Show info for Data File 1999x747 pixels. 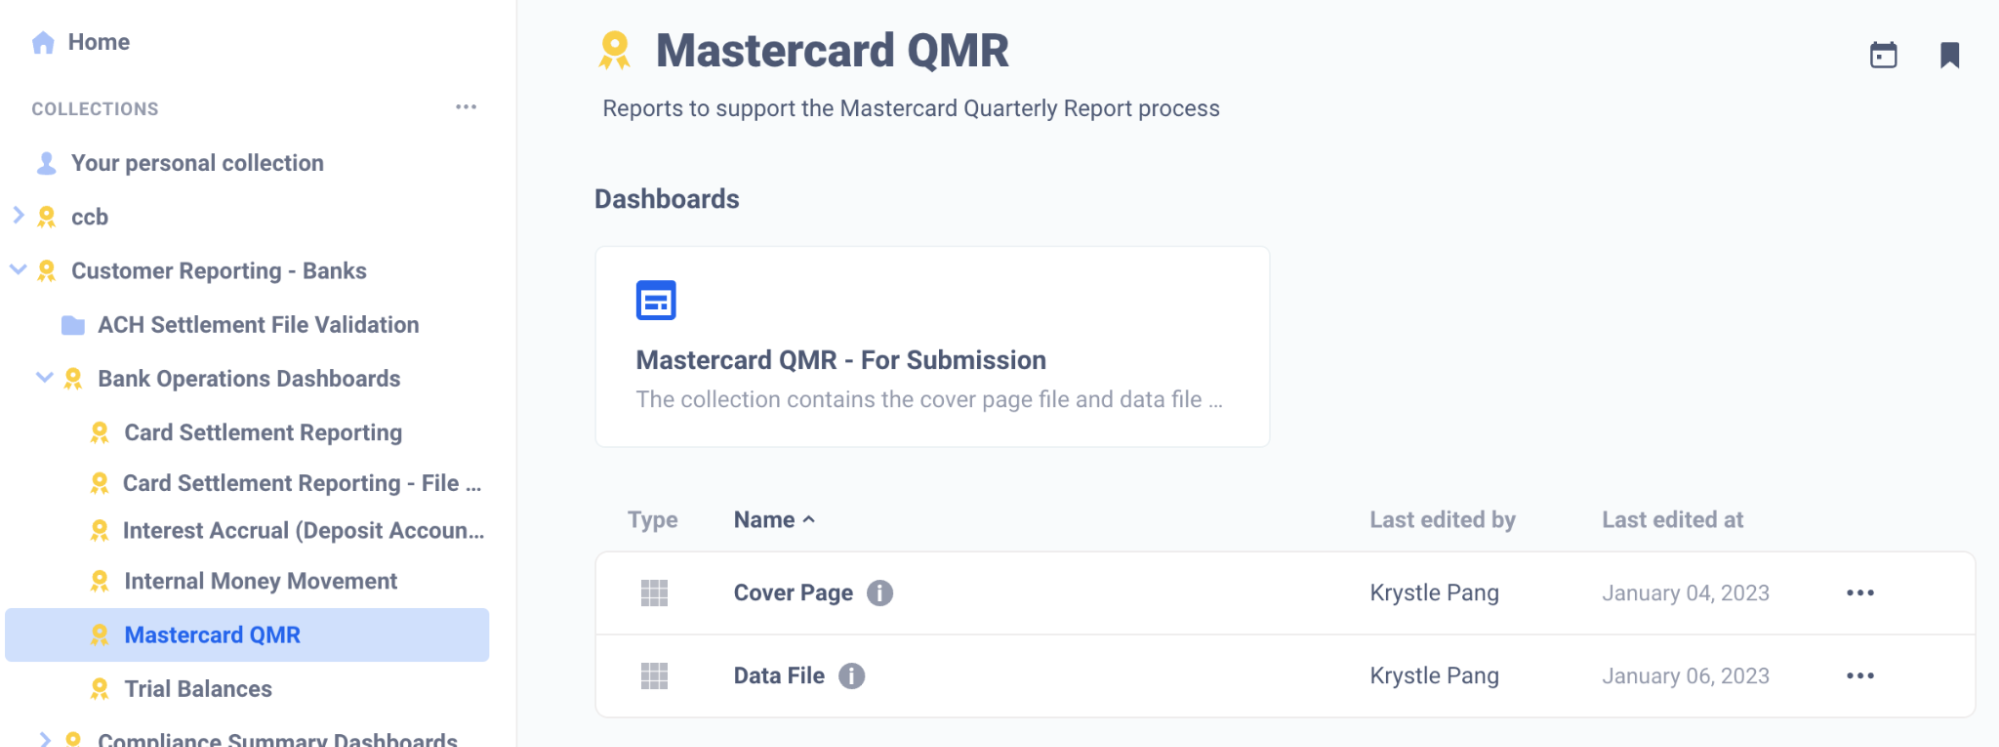(x=852, y=676)
